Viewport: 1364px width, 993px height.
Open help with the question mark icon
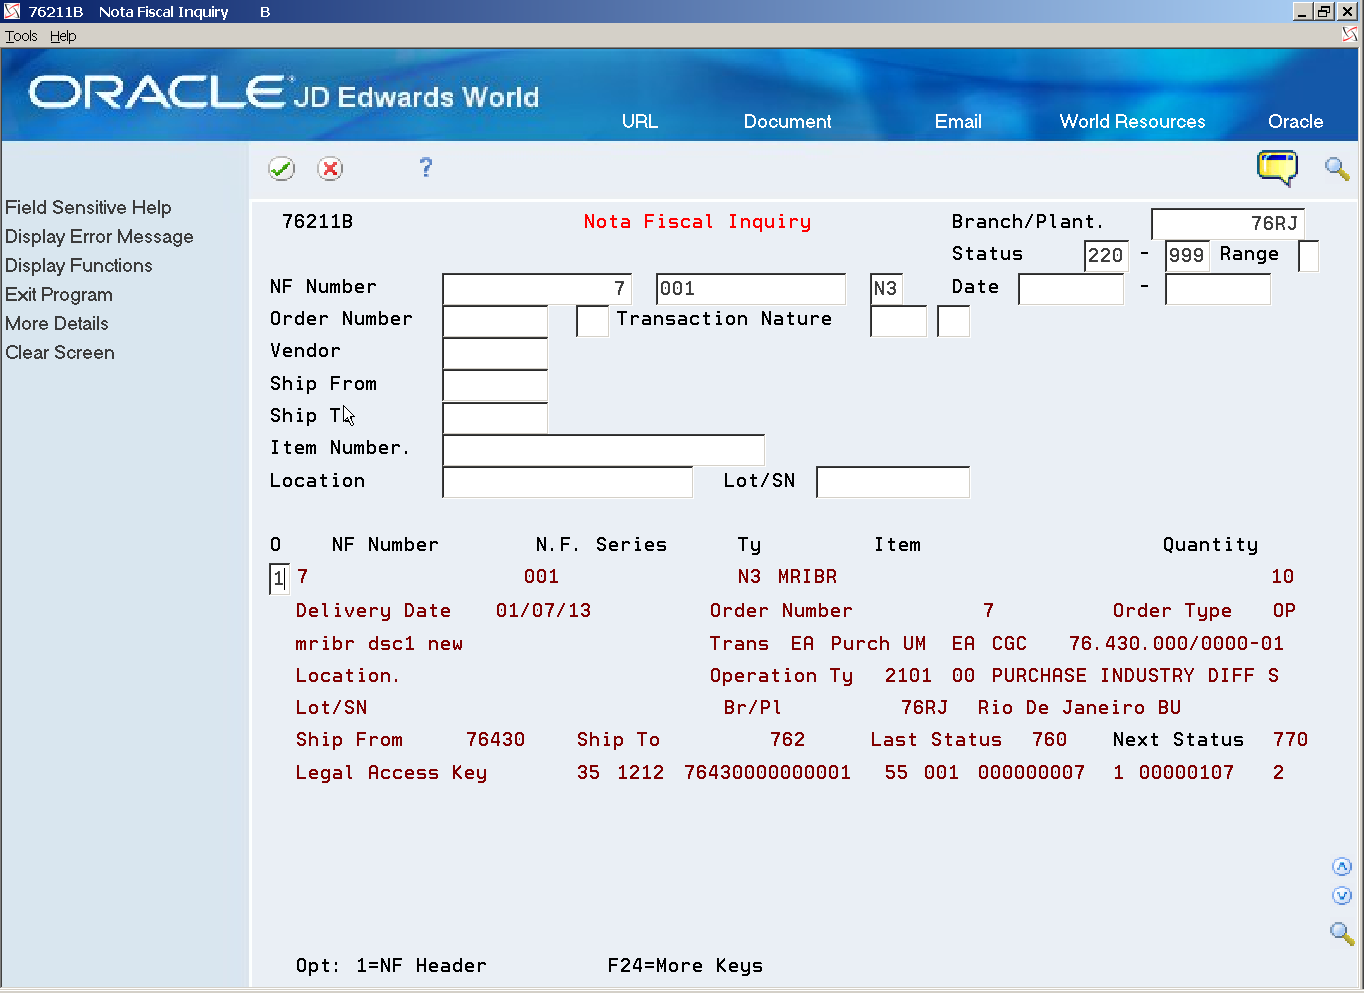click(426, 167)
